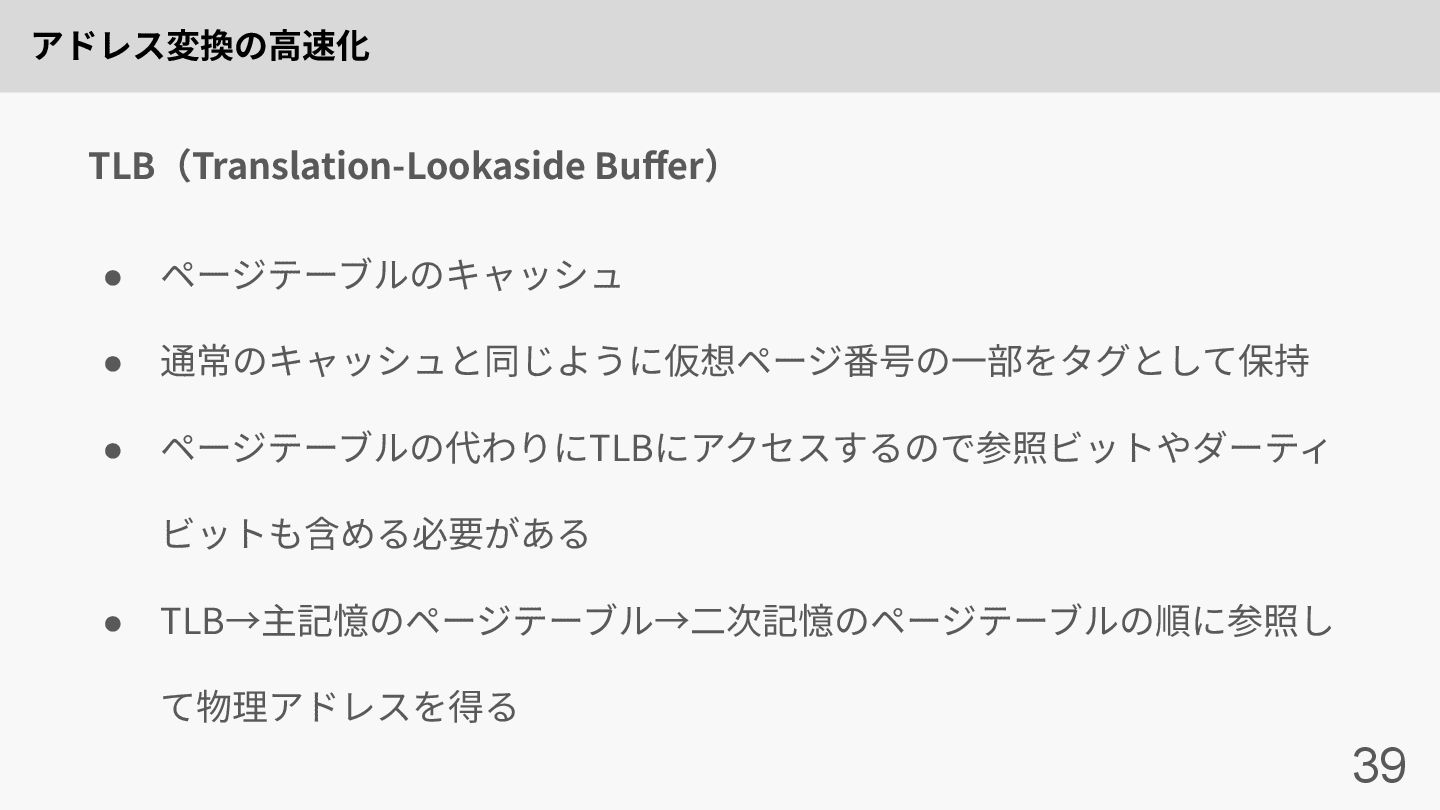Click the fourth bullet dot before TLB→主記憶
The image size is (1440, 810).
pyautogui.click(x=113, y=624)
